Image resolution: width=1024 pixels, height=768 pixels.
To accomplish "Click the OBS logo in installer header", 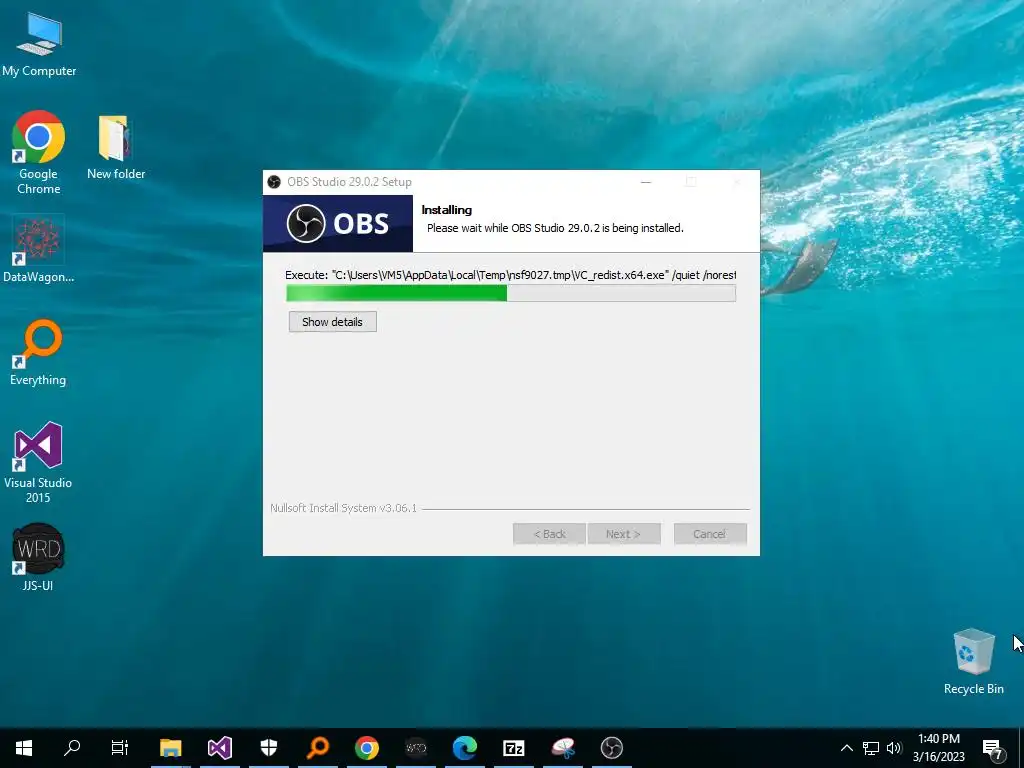I will [x=338, y=223].
